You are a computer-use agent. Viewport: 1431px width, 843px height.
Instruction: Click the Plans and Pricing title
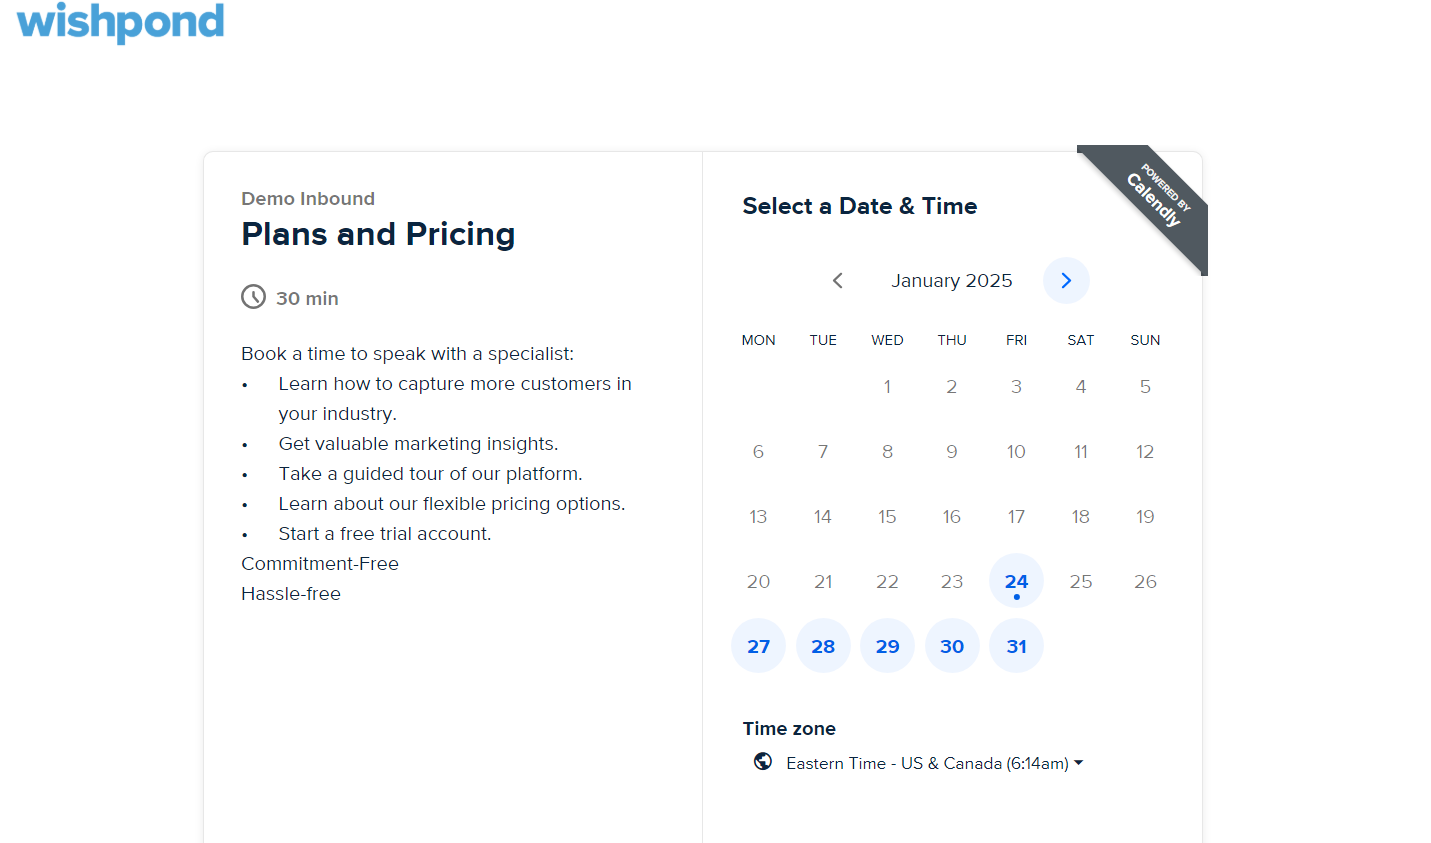tap(378, 234)
